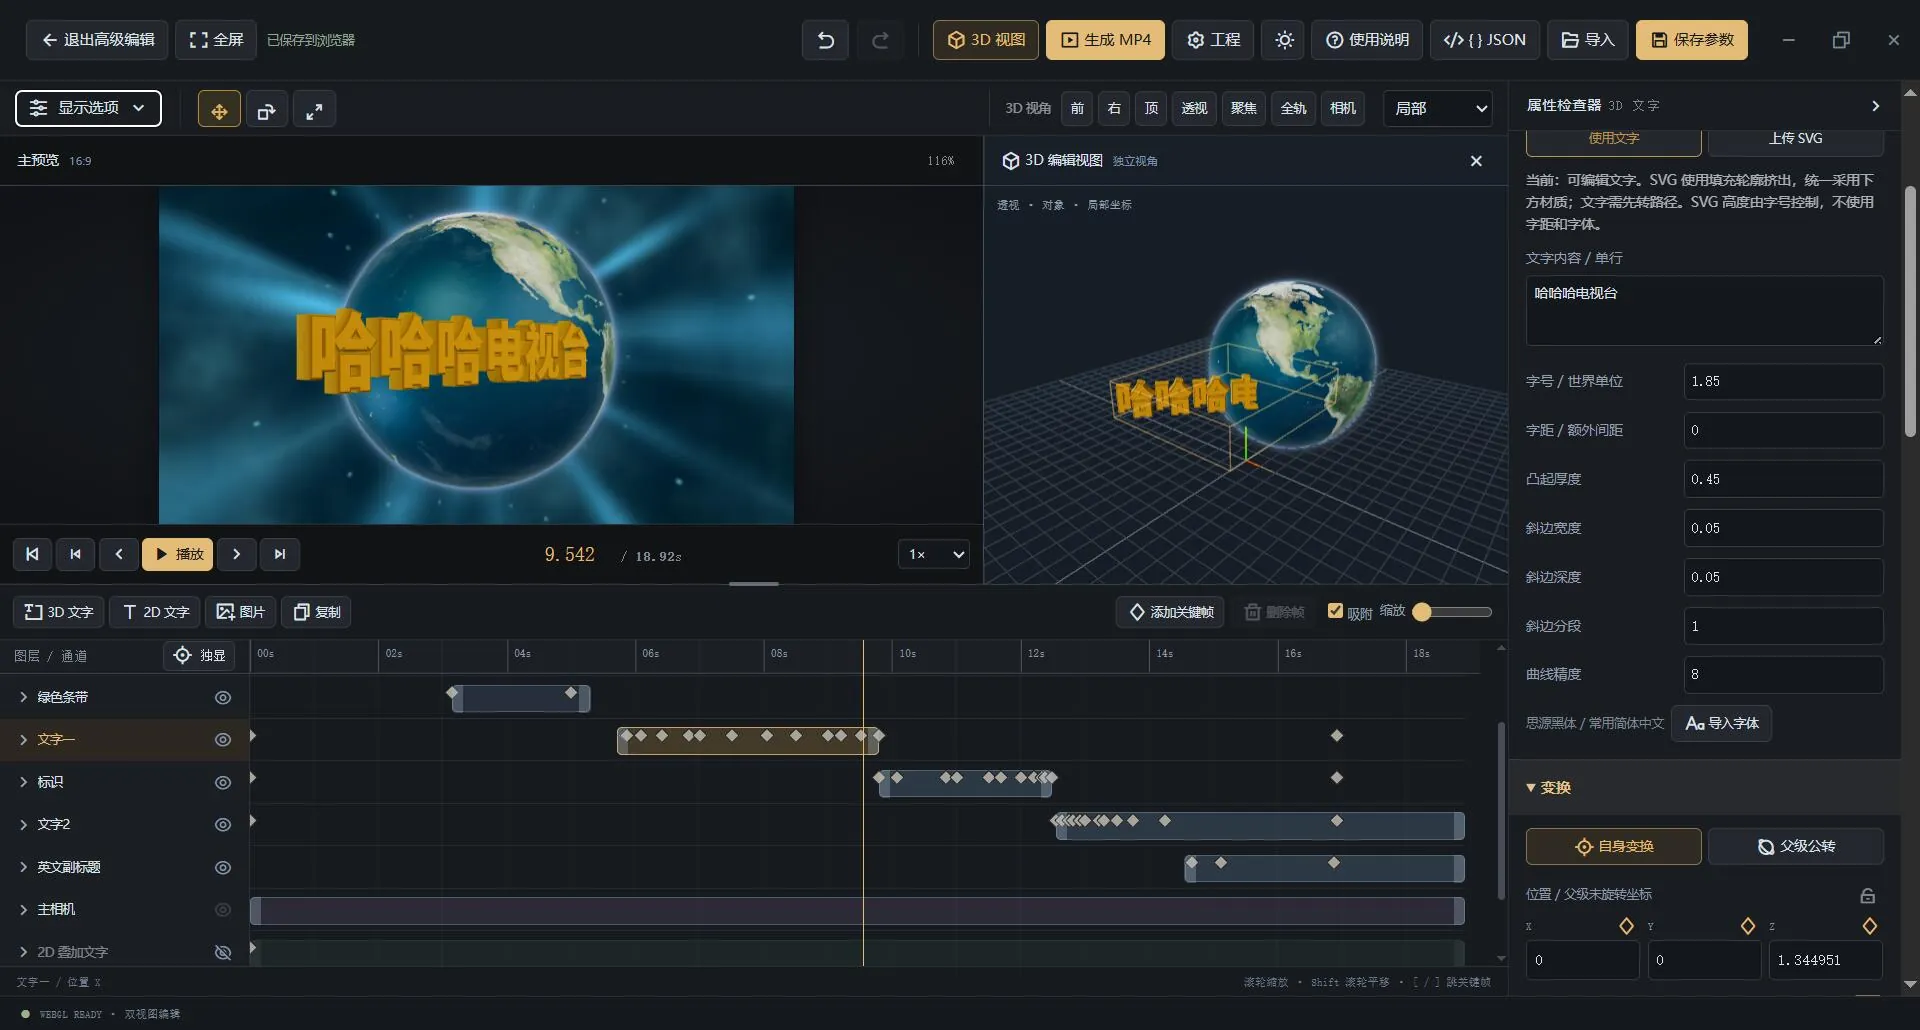
Task: Open the 局部 coordinate dropdown
Action: coord(1438,108)
